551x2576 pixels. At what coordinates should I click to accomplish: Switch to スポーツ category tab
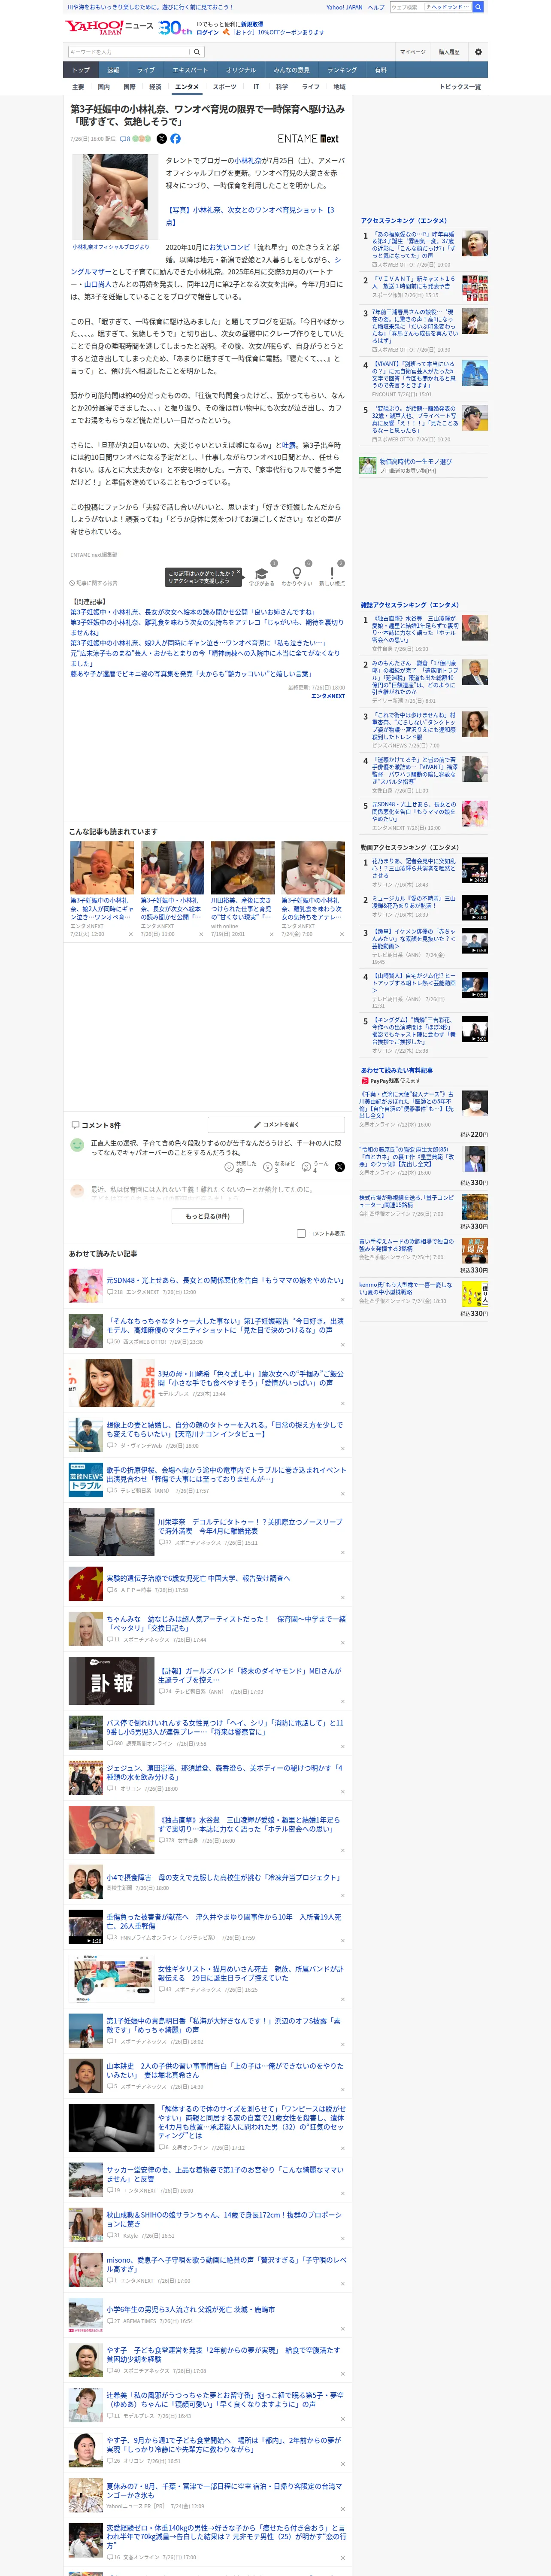pos(224,87)
